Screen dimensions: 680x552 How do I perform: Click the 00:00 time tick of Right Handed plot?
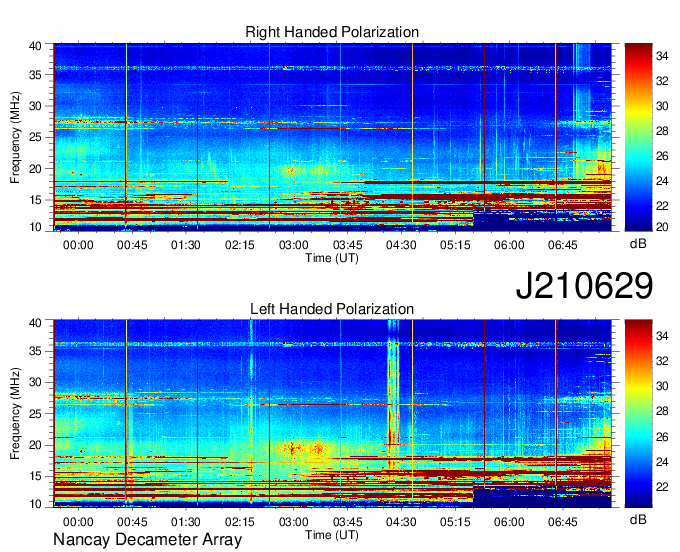(x=78, y=245)
